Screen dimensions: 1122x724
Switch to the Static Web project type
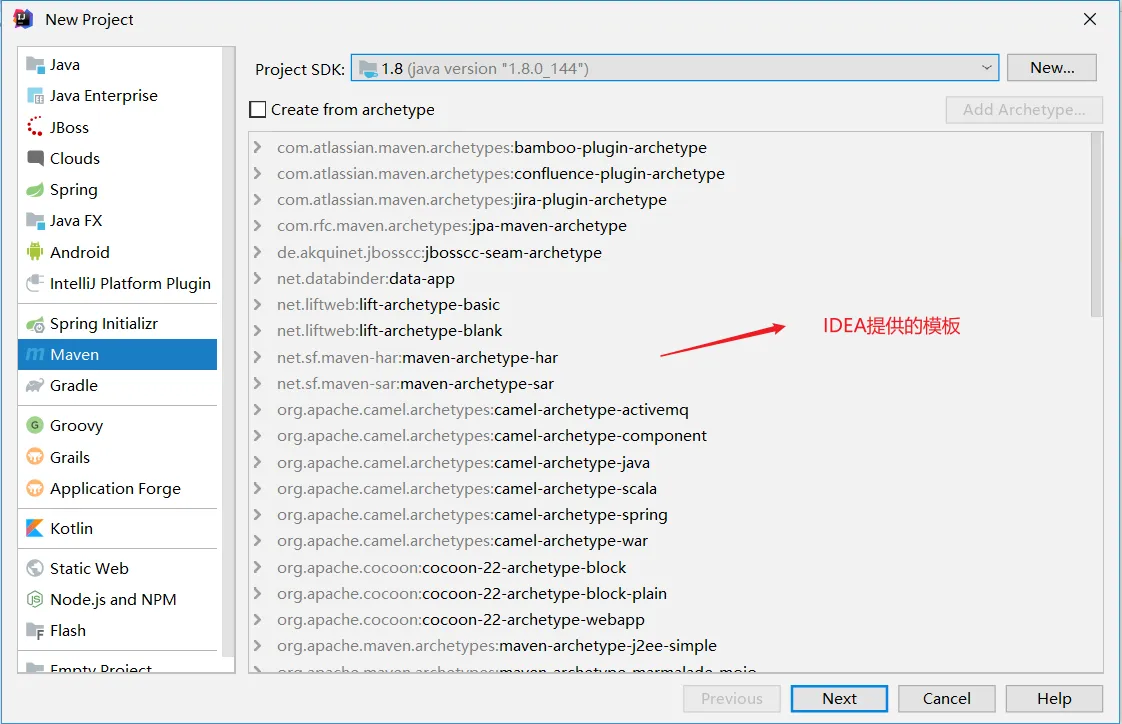click(89, 568)
